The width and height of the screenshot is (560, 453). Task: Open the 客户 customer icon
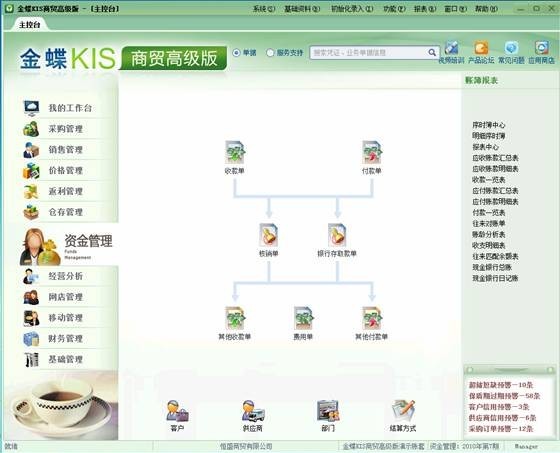(x=177, y=411)
